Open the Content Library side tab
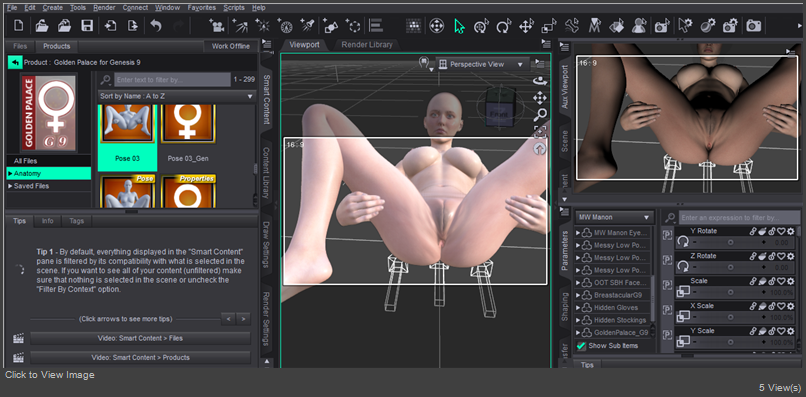Image resolution: width=806 pixels, height=397 pixels. pos(266,173)
